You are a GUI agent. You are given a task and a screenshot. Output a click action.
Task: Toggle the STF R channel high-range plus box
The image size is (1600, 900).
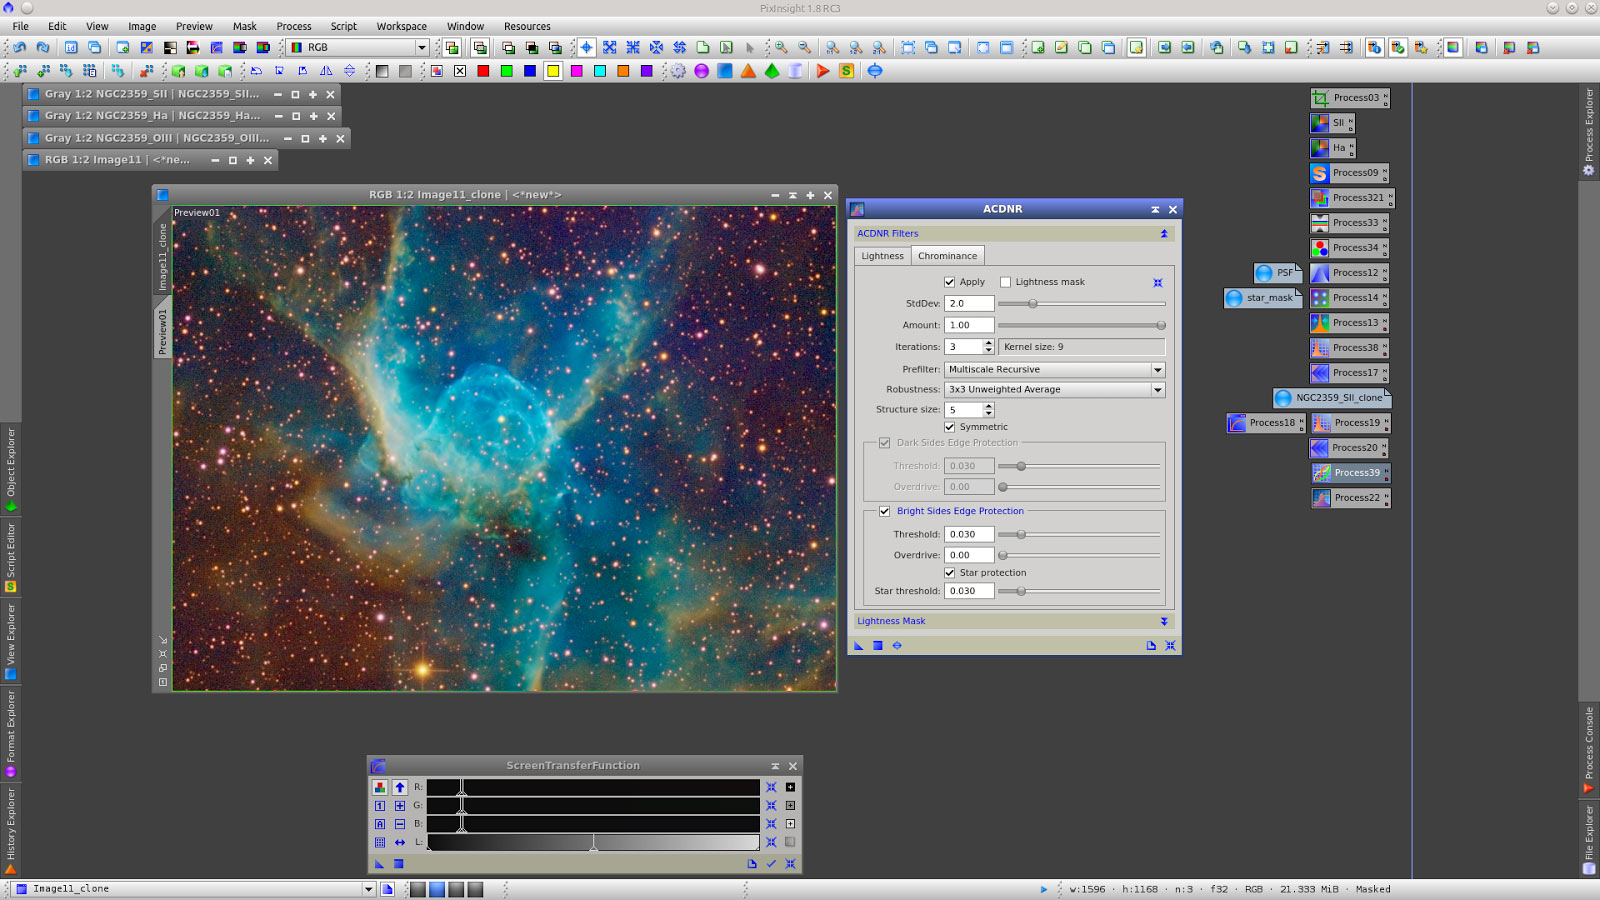[790, 788]
